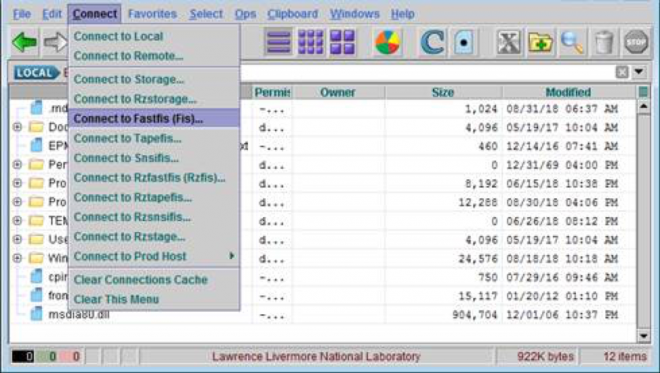660x373 pixels.
Task: Open the colorful pie chart icon
Action: (387, 42)
